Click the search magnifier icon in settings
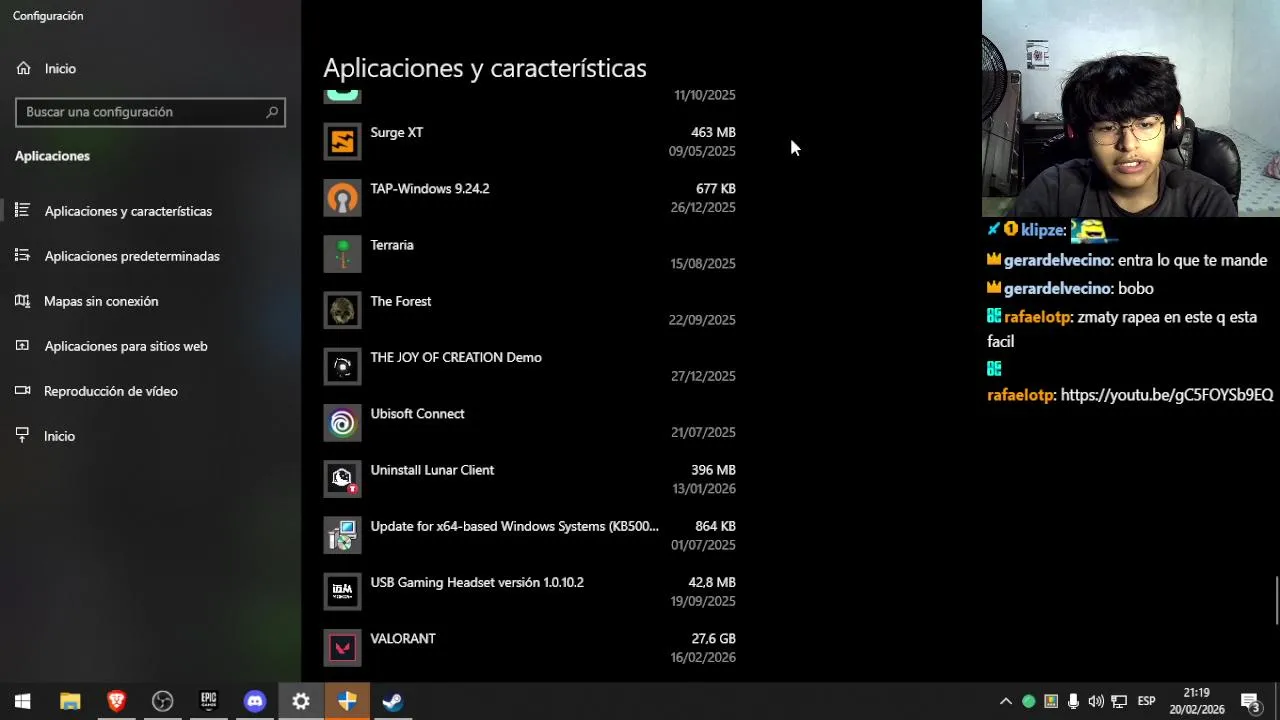The image size is (1280, 720). 272,112
